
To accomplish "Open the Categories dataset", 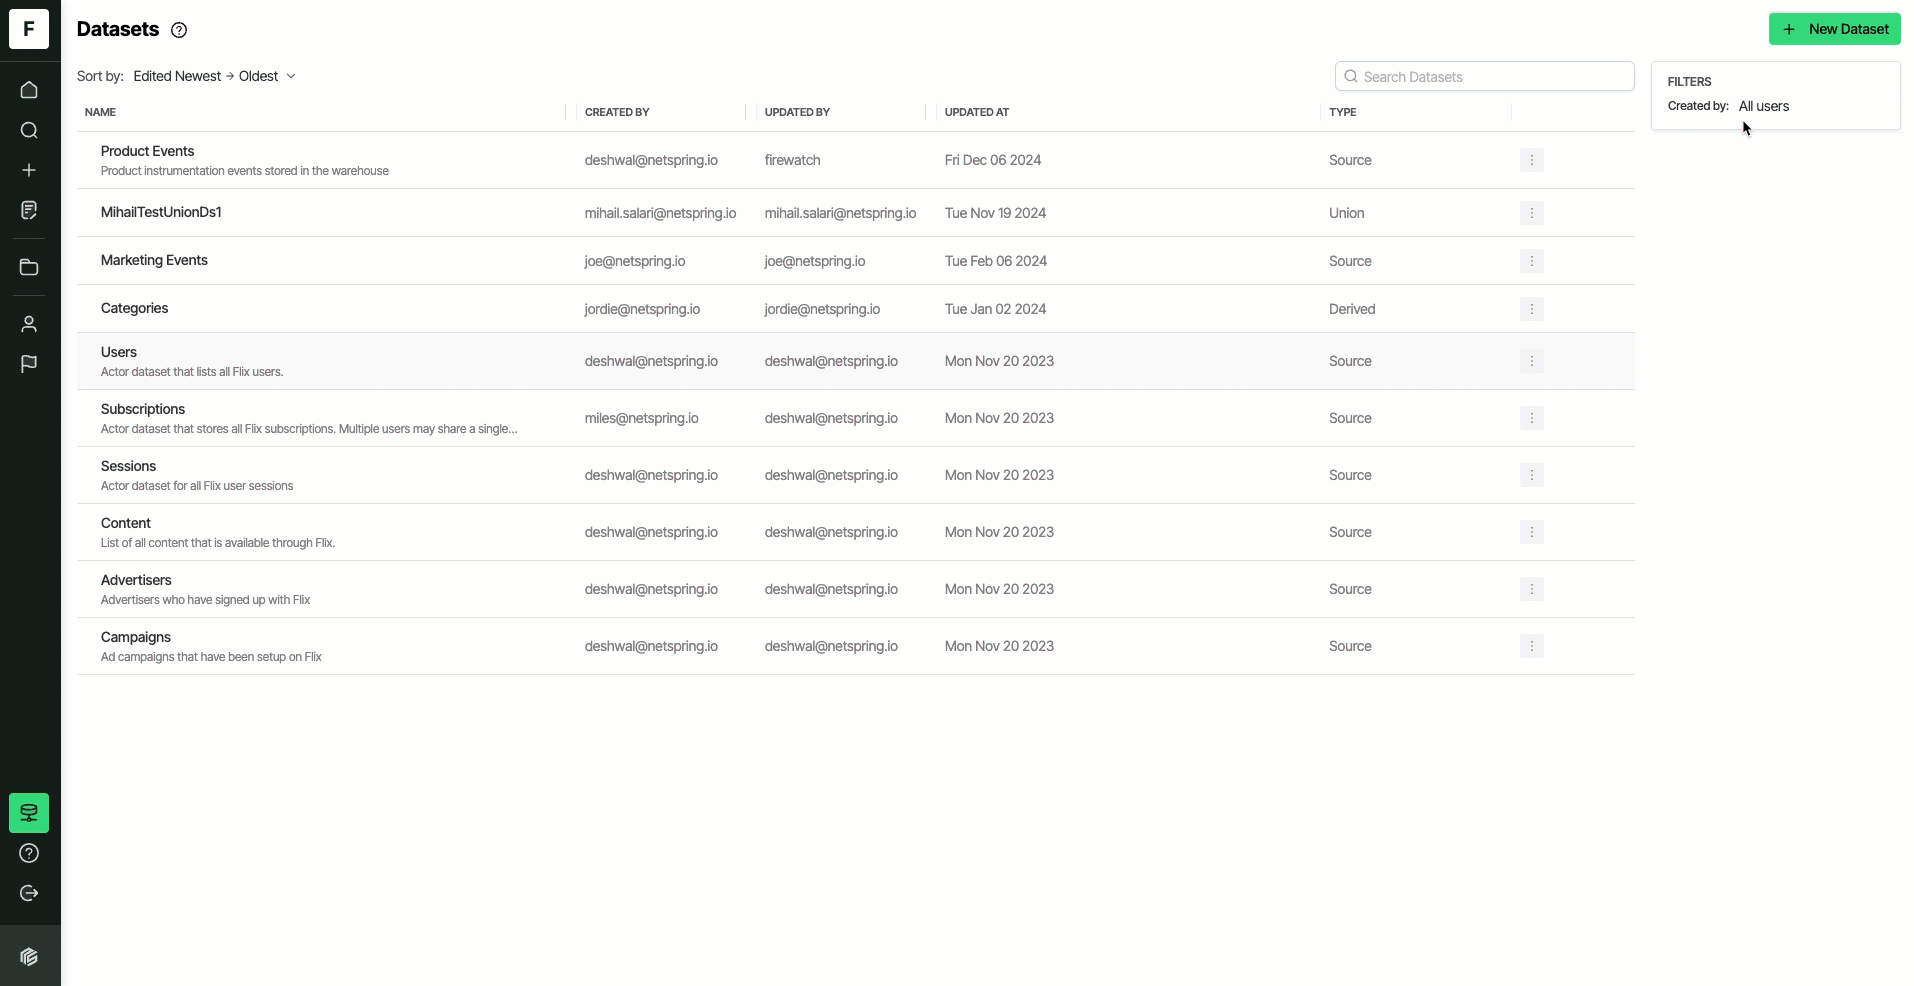I will (x=134, y=308).
